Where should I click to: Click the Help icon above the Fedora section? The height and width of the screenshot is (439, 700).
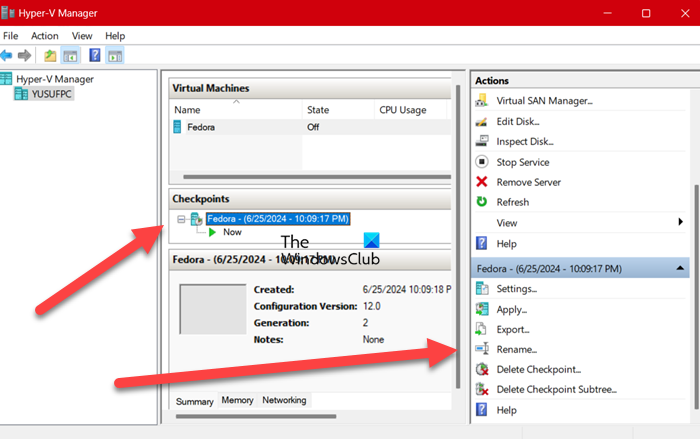pyautogui.click(x=481, y=243)
